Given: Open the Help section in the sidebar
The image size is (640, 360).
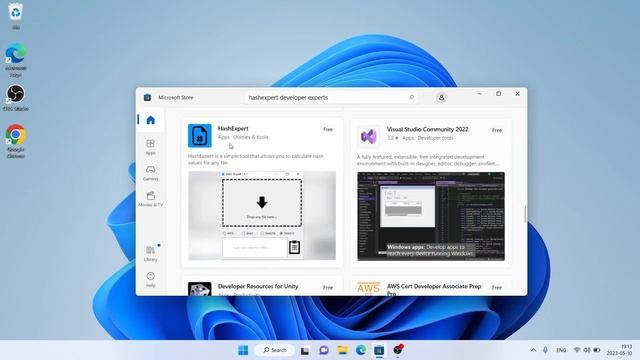Looking at the screenshot, I should [151, 280].
